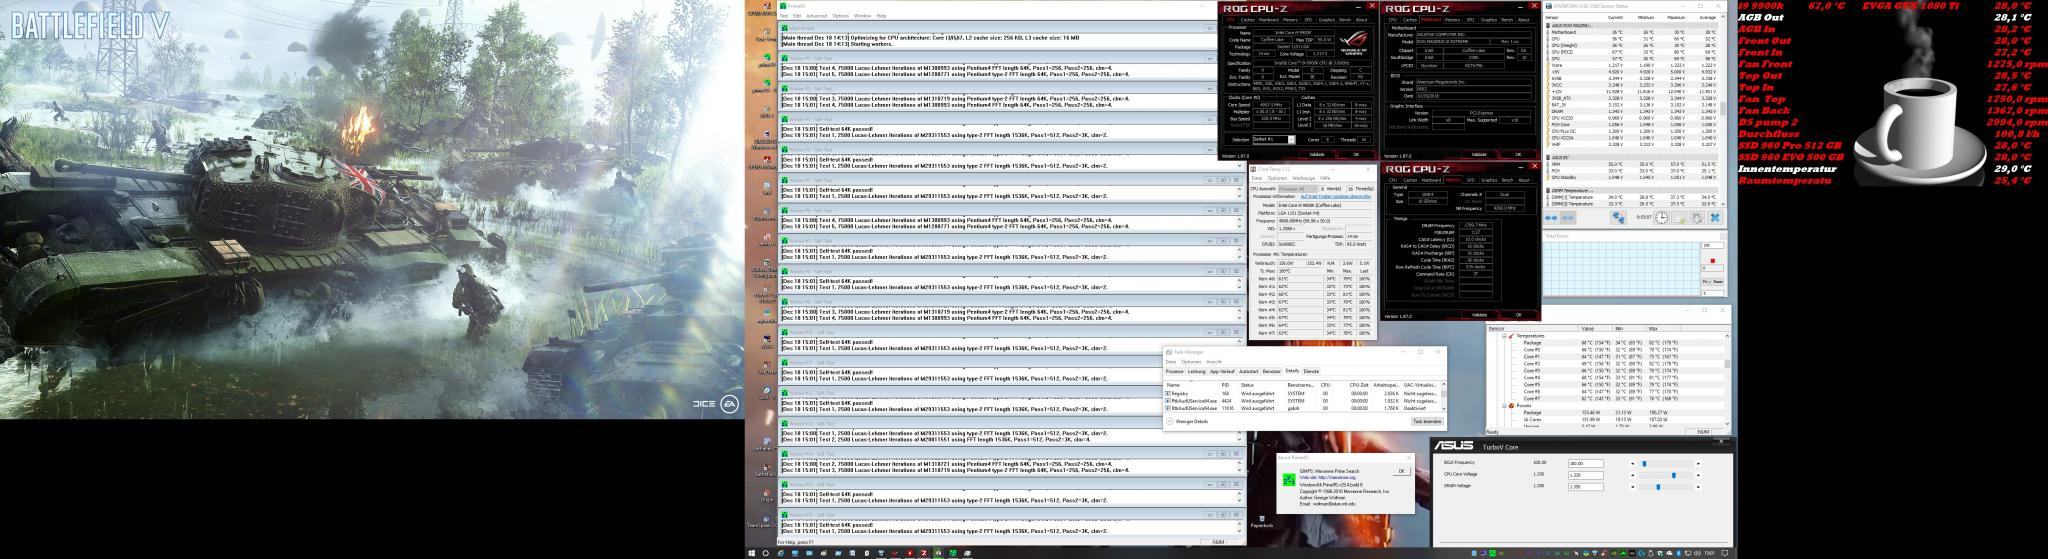Open About tab in CPU-Z Memory window

(1524, 180)
